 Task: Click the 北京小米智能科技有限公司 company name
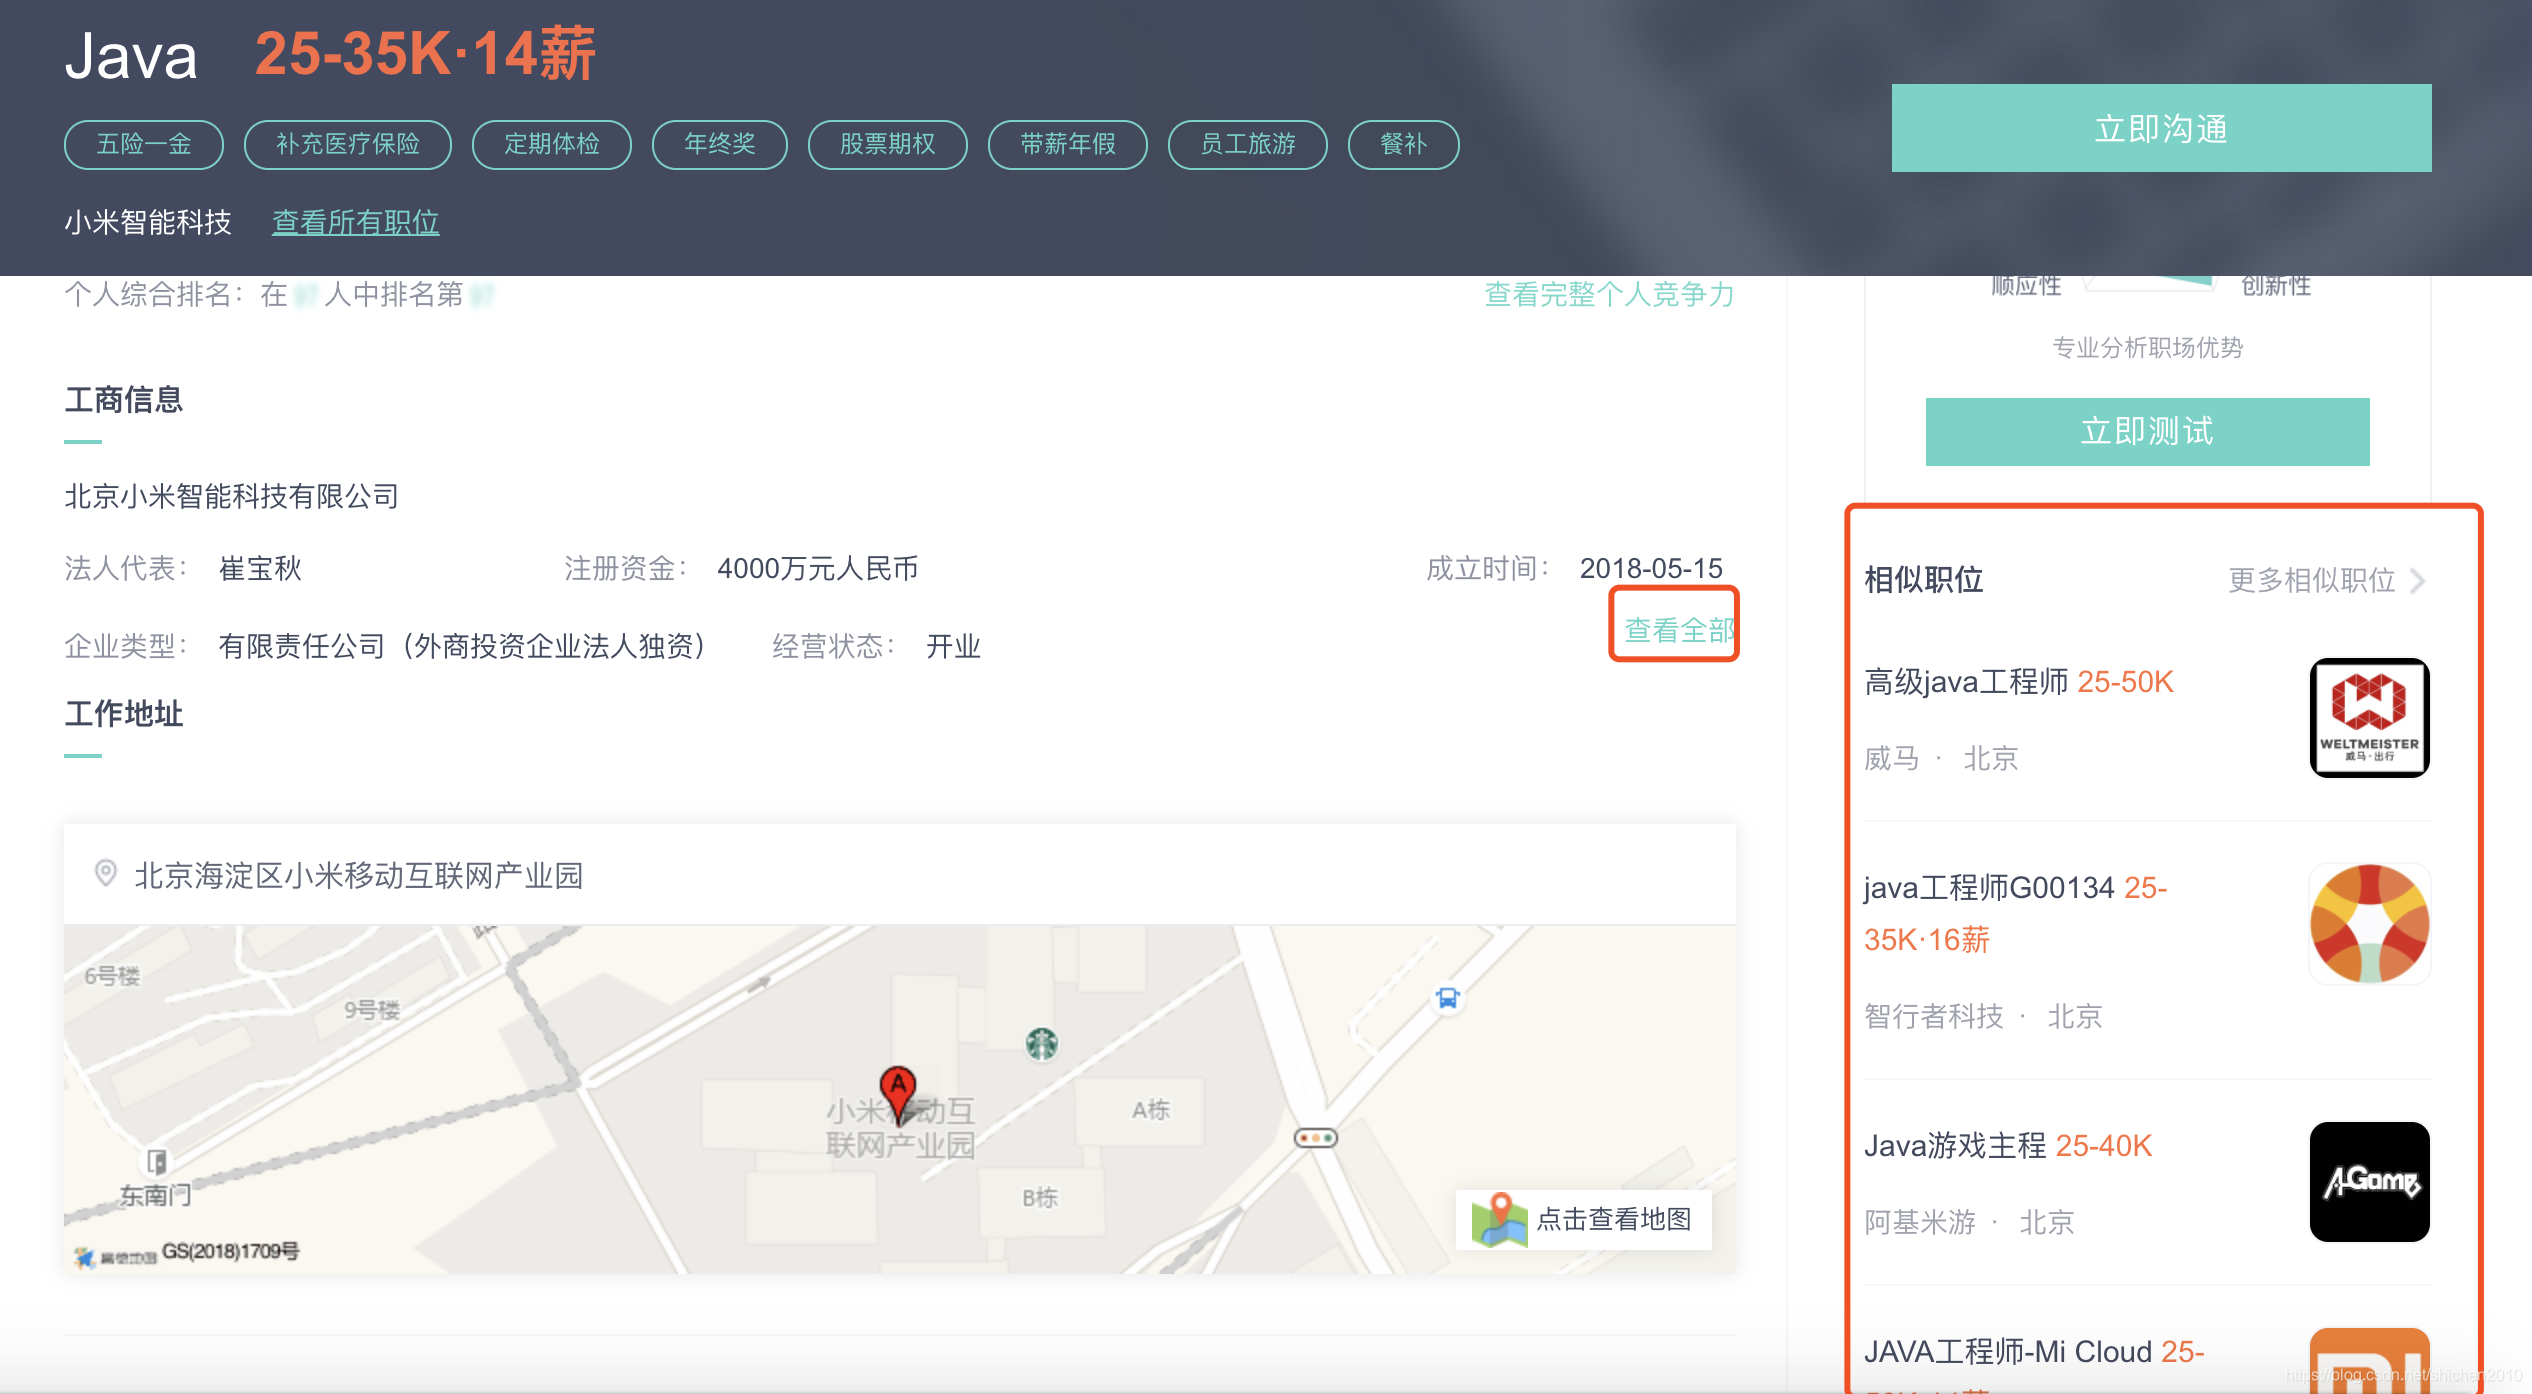coord(232,496)
